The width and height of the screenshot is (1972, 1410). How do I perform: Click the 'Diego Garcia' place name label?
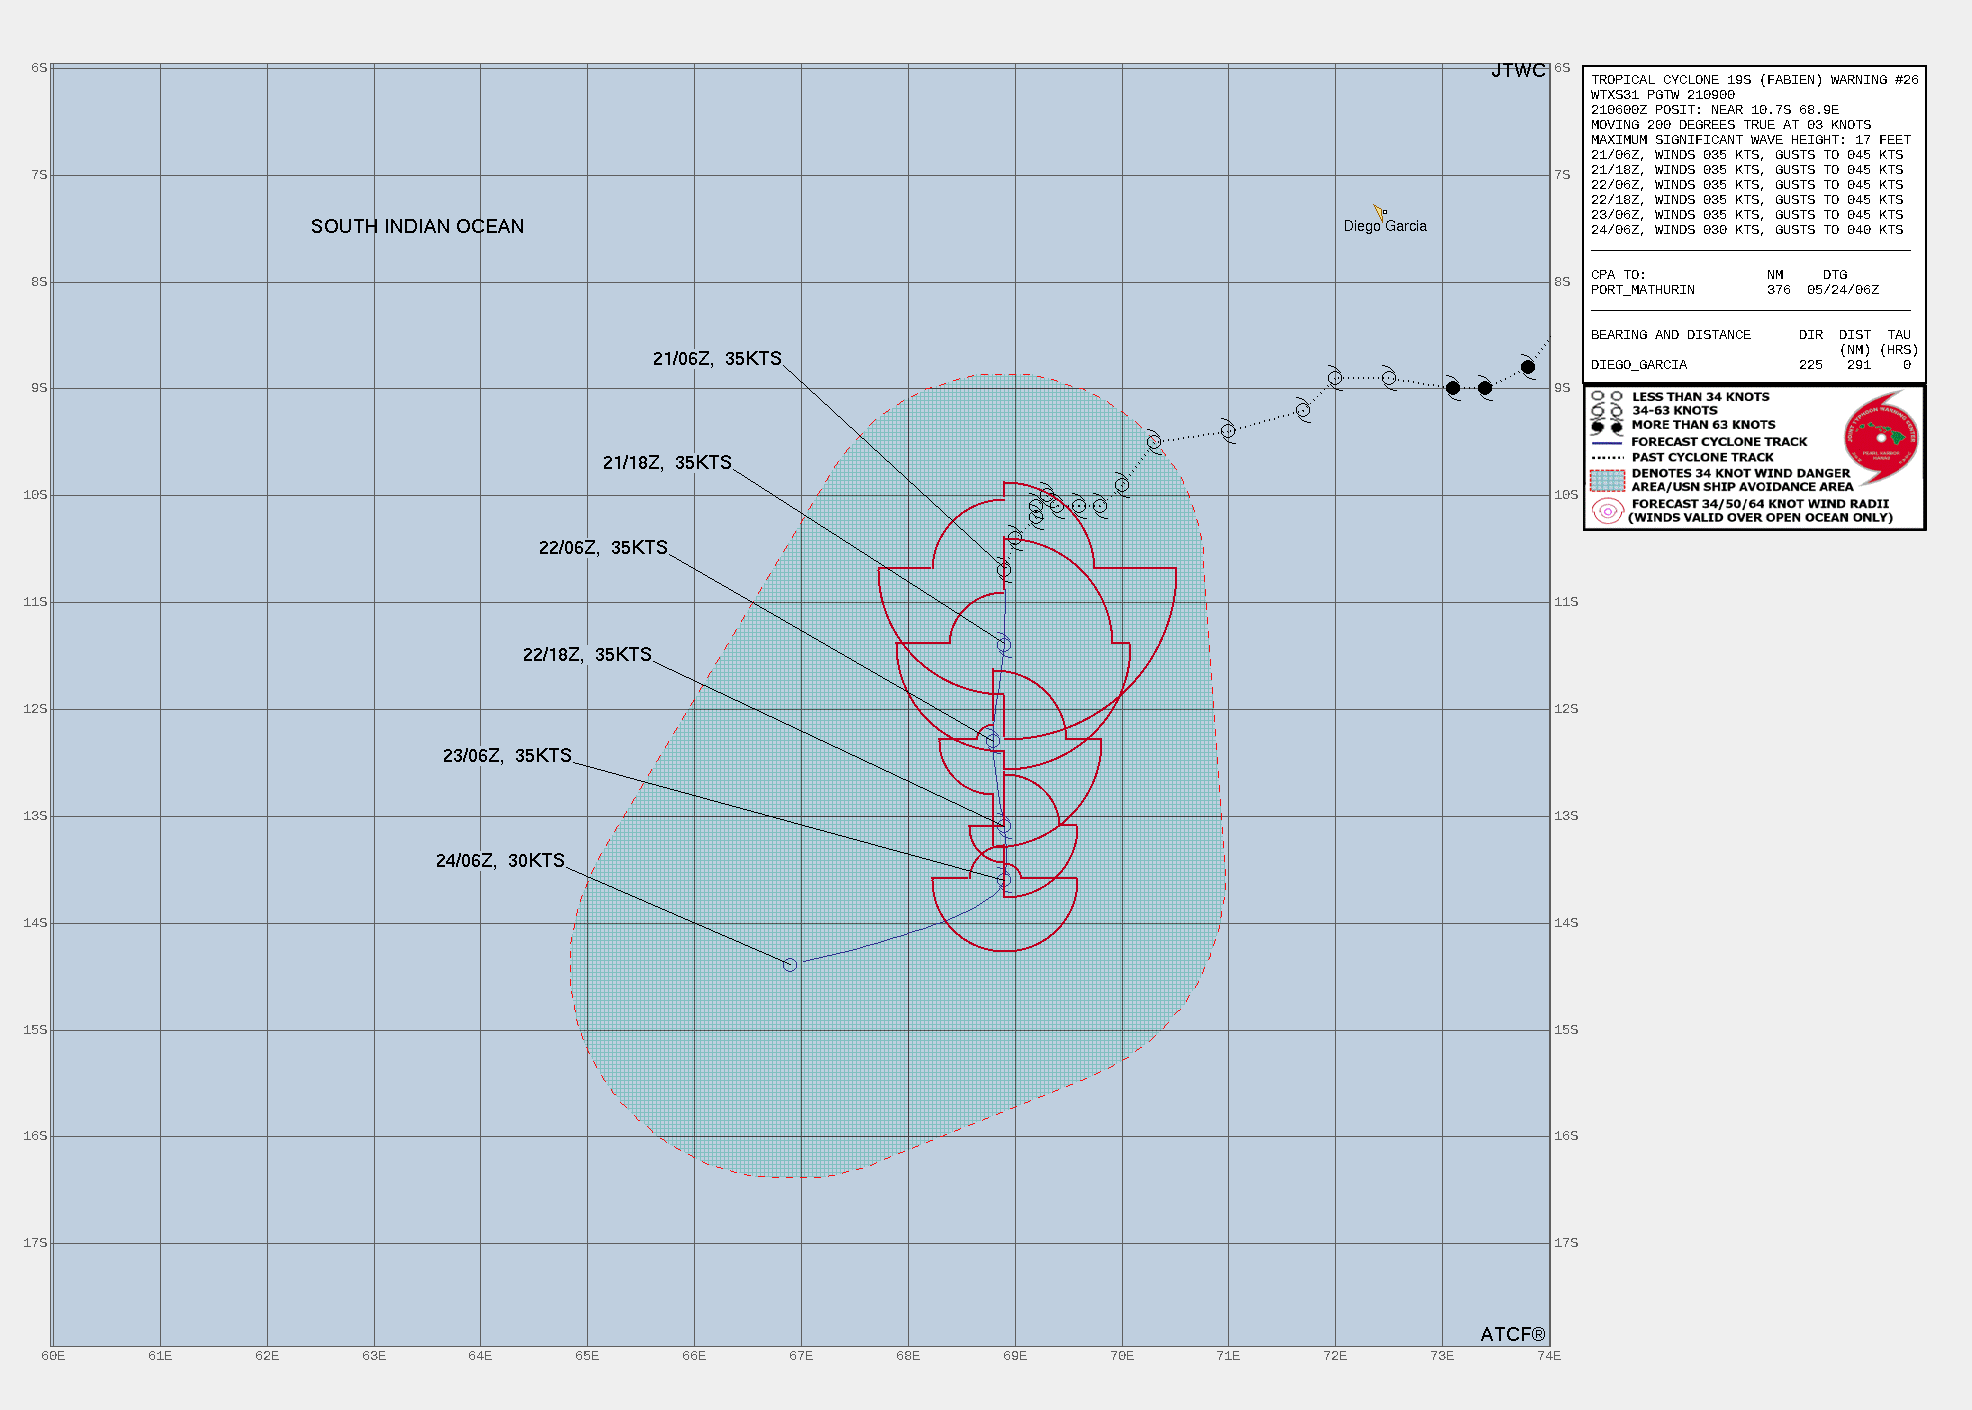click(x=1385, y=227)
